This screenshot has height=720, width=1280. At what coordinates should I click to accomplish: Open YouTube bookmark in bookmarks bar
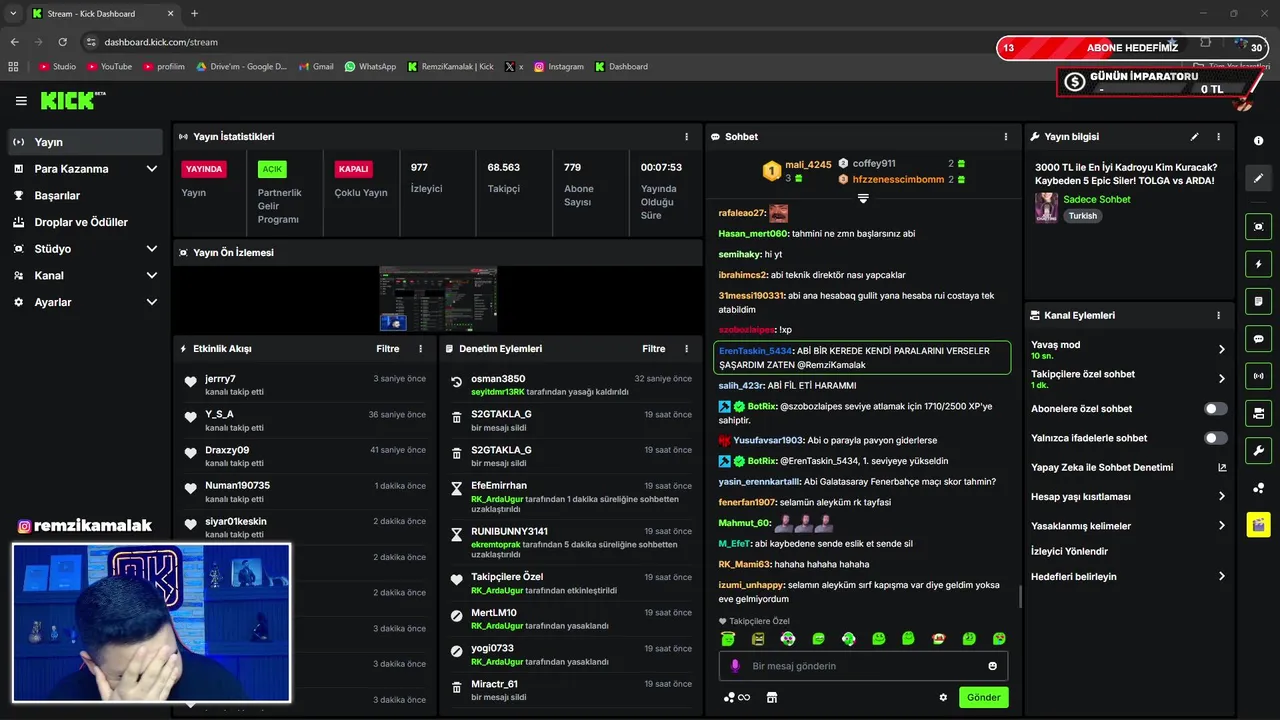109,67
